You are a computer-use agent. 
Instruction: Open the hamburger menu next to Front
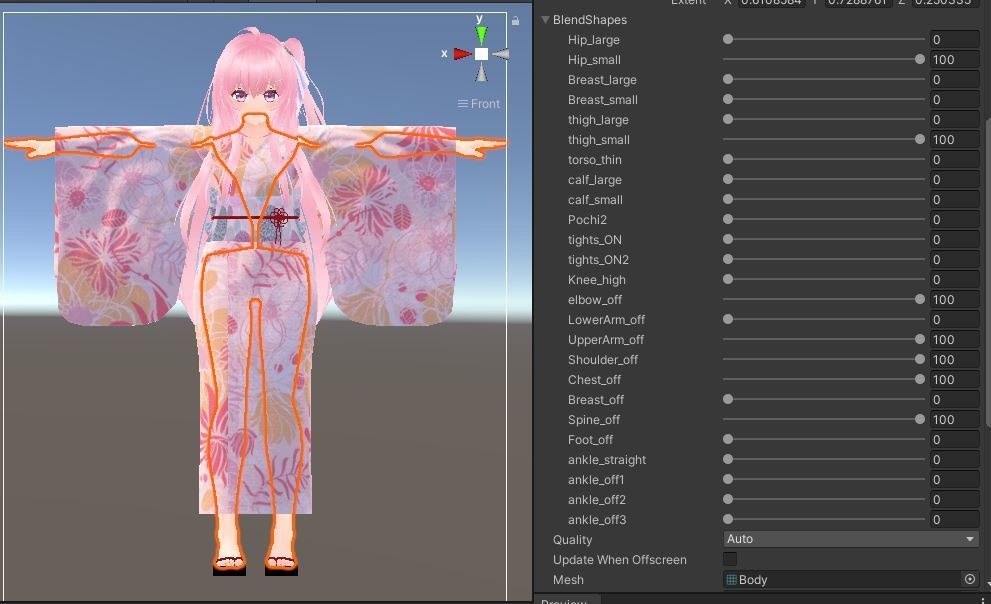point(463,103)
